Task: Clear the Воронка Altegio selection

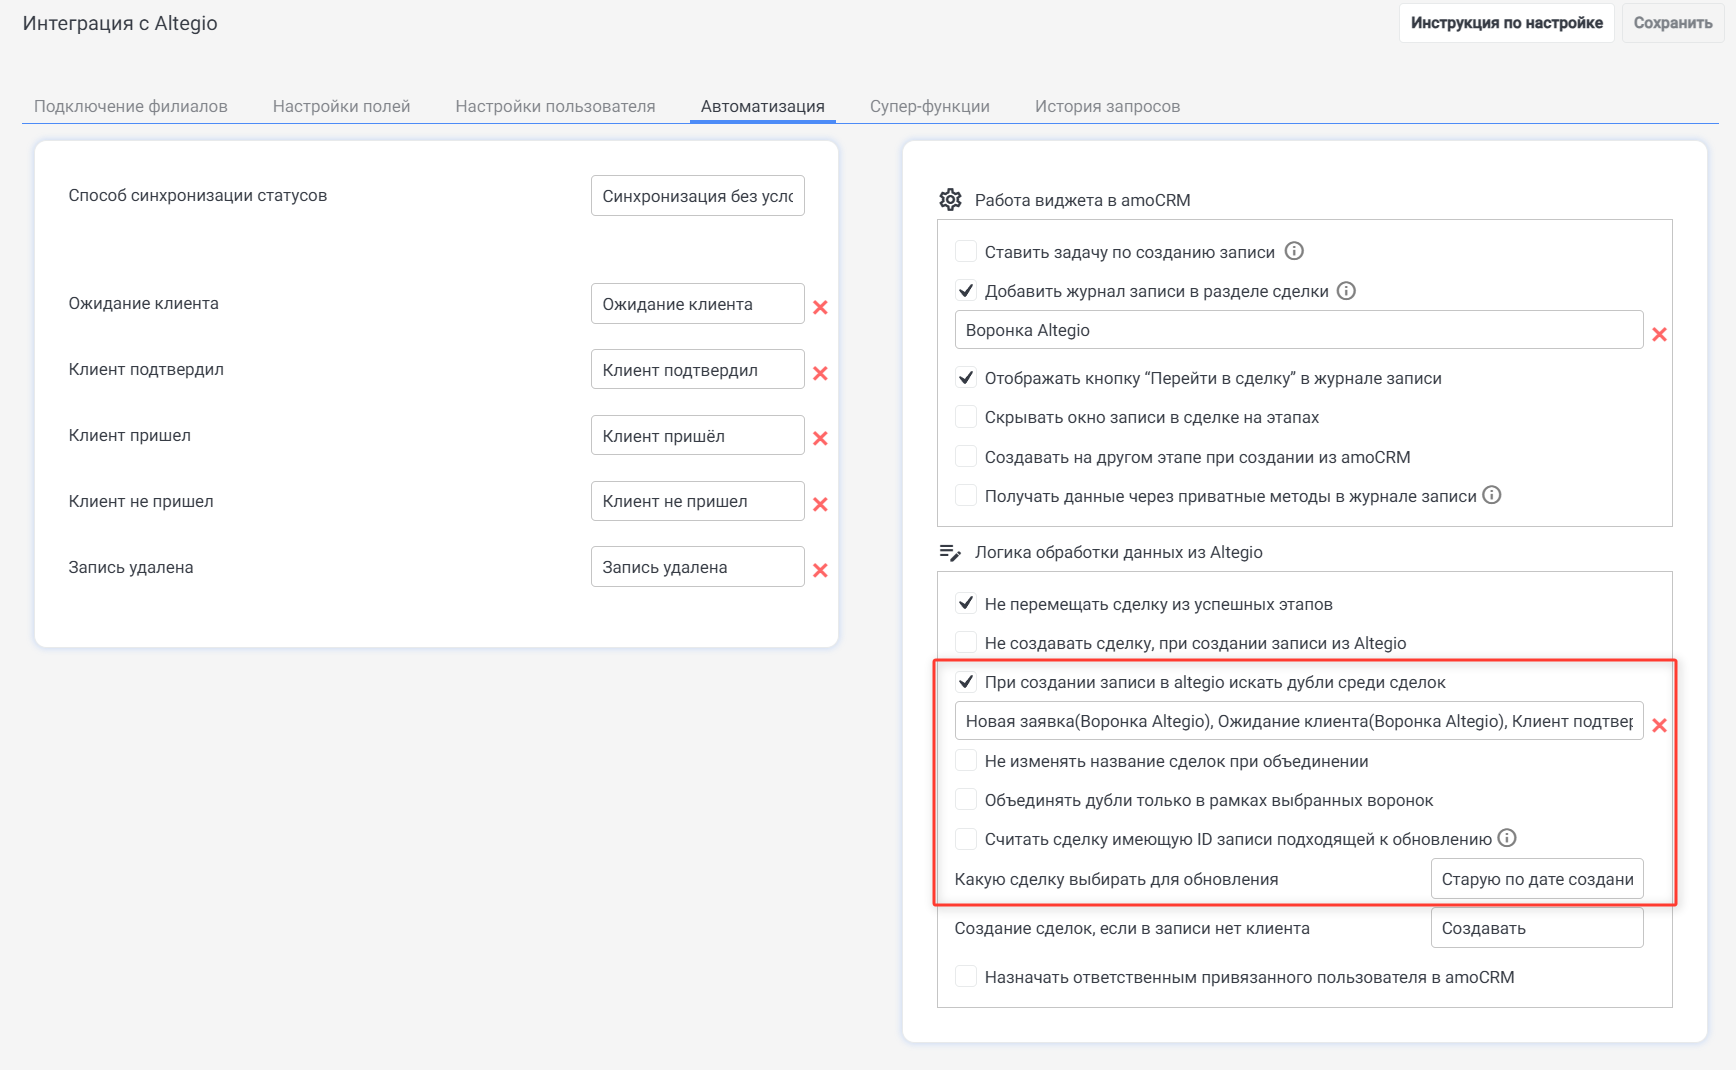Action: 1659,334
